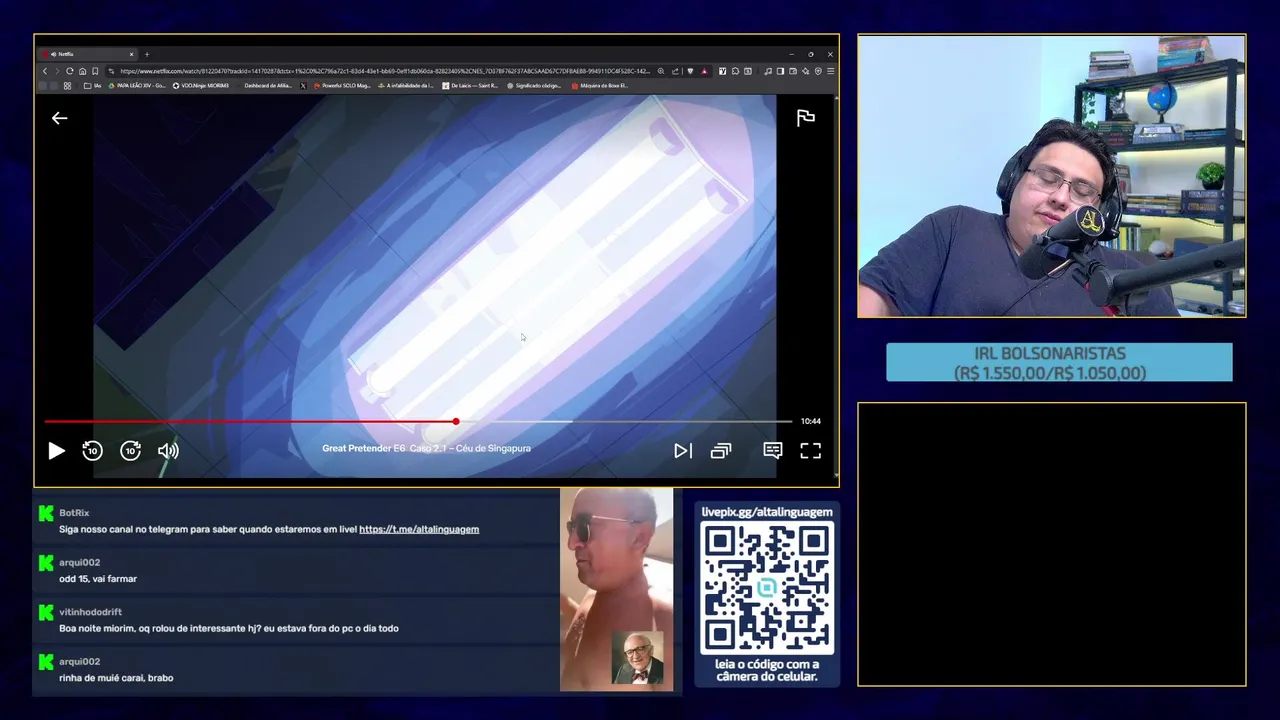1280x720 pixels.
Task: Open Significado código bookmark
Action: (534, 86)
